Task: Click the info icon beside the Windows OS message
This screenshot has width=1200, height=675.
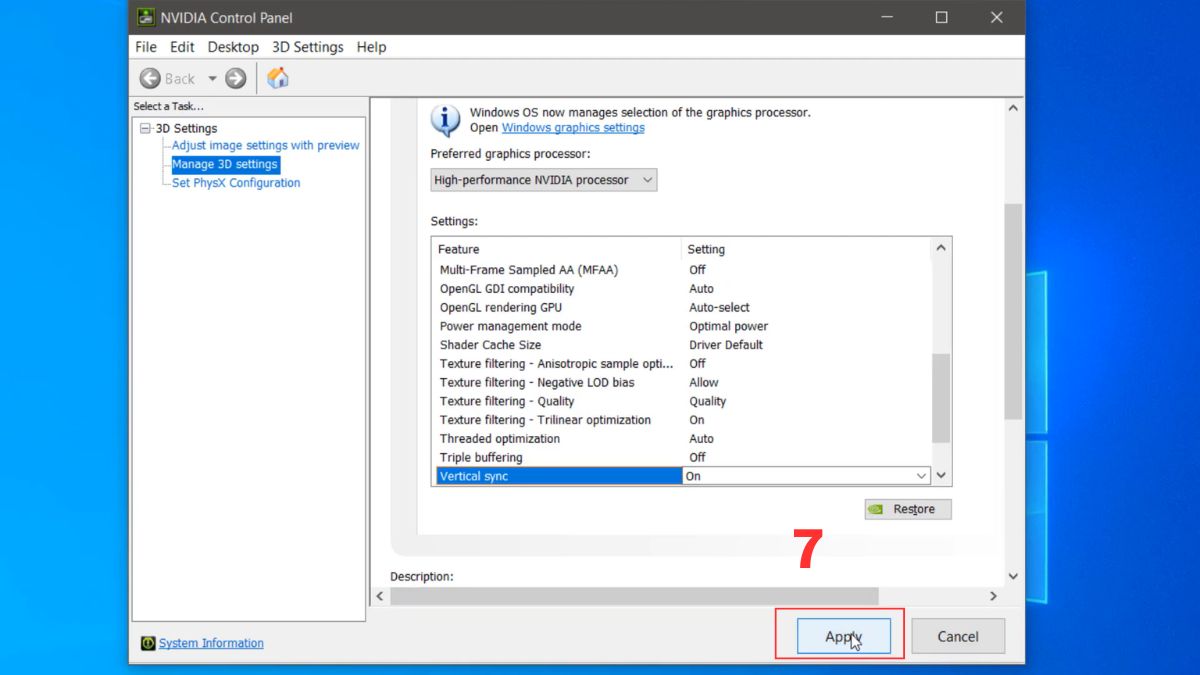Action: click(444, 119)
